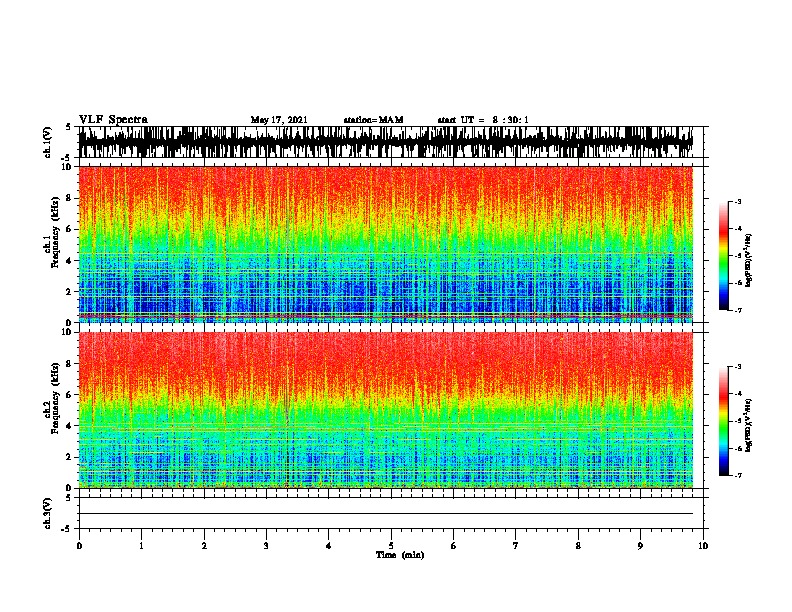Click the ch.1 colorbar log(PSD) label

point(748,261)
